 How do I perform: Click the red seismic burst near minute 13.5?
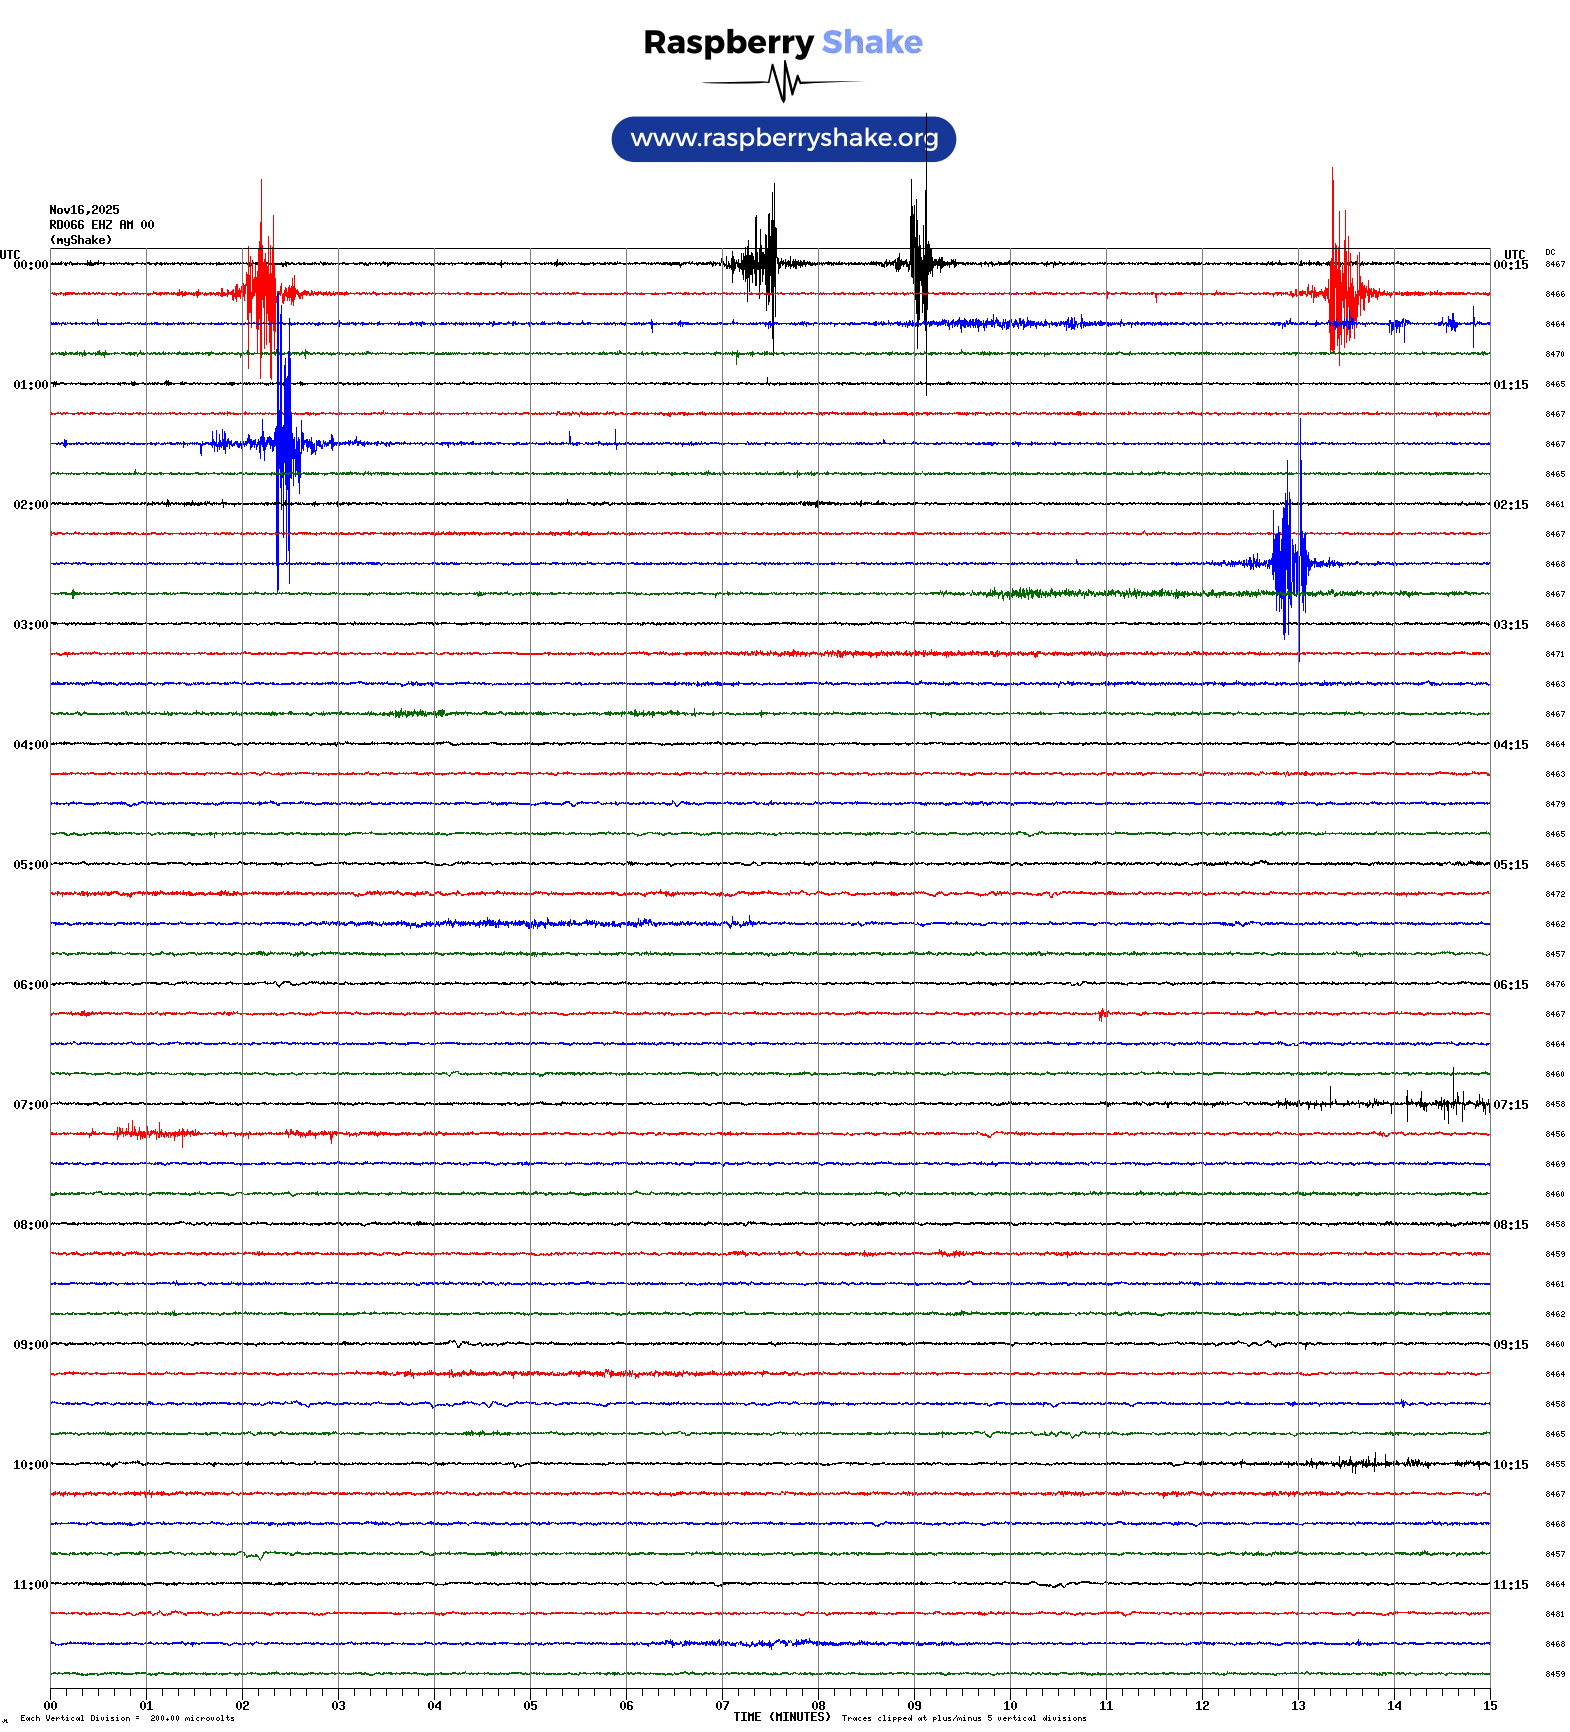click(x=1340, y=292)
